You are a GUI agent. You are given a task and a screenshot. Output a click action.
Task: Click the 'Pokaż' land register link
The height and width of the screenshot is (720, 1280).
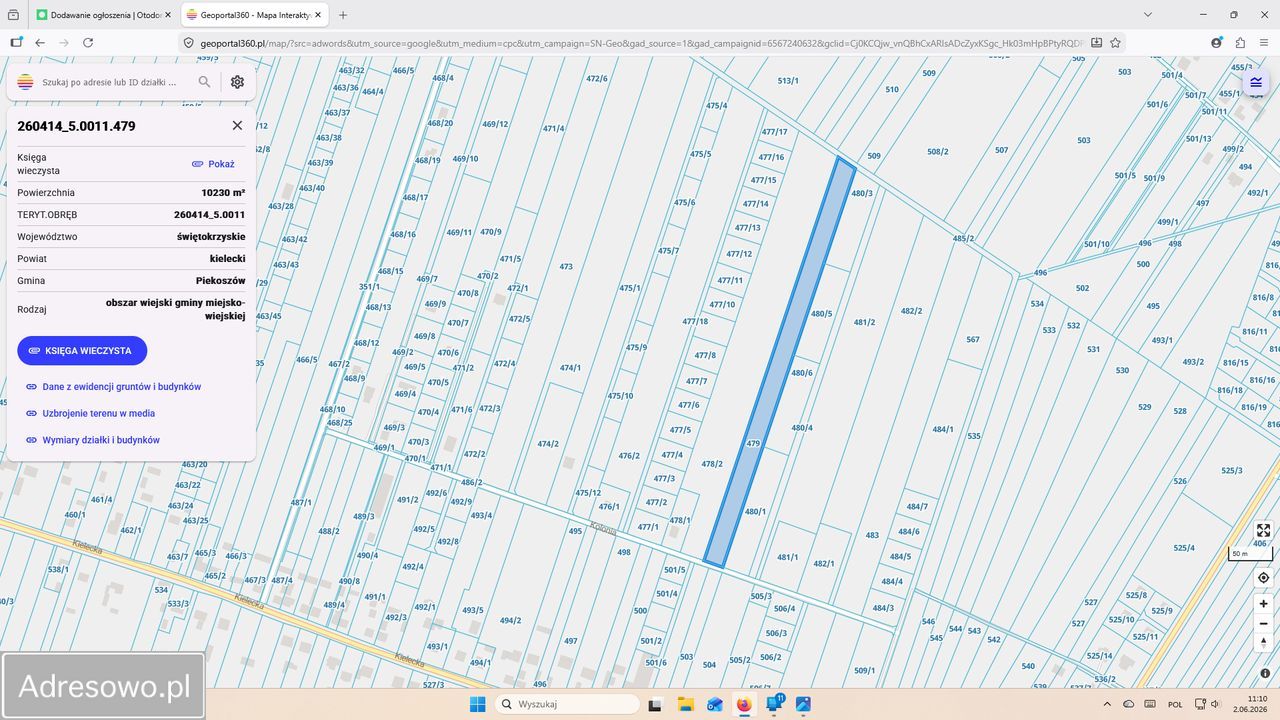213,164
